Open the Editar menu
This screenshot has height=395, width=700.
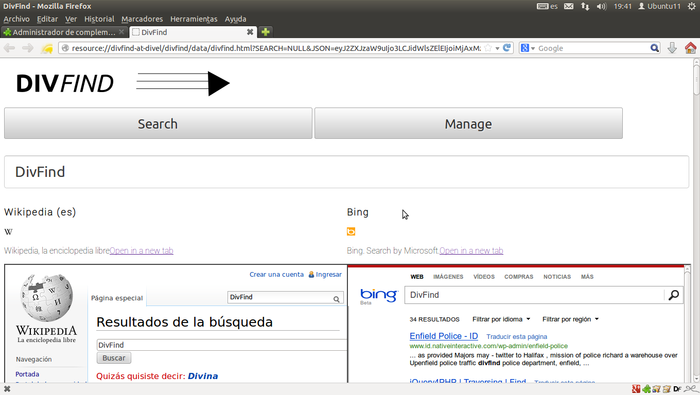pos(47,19)
